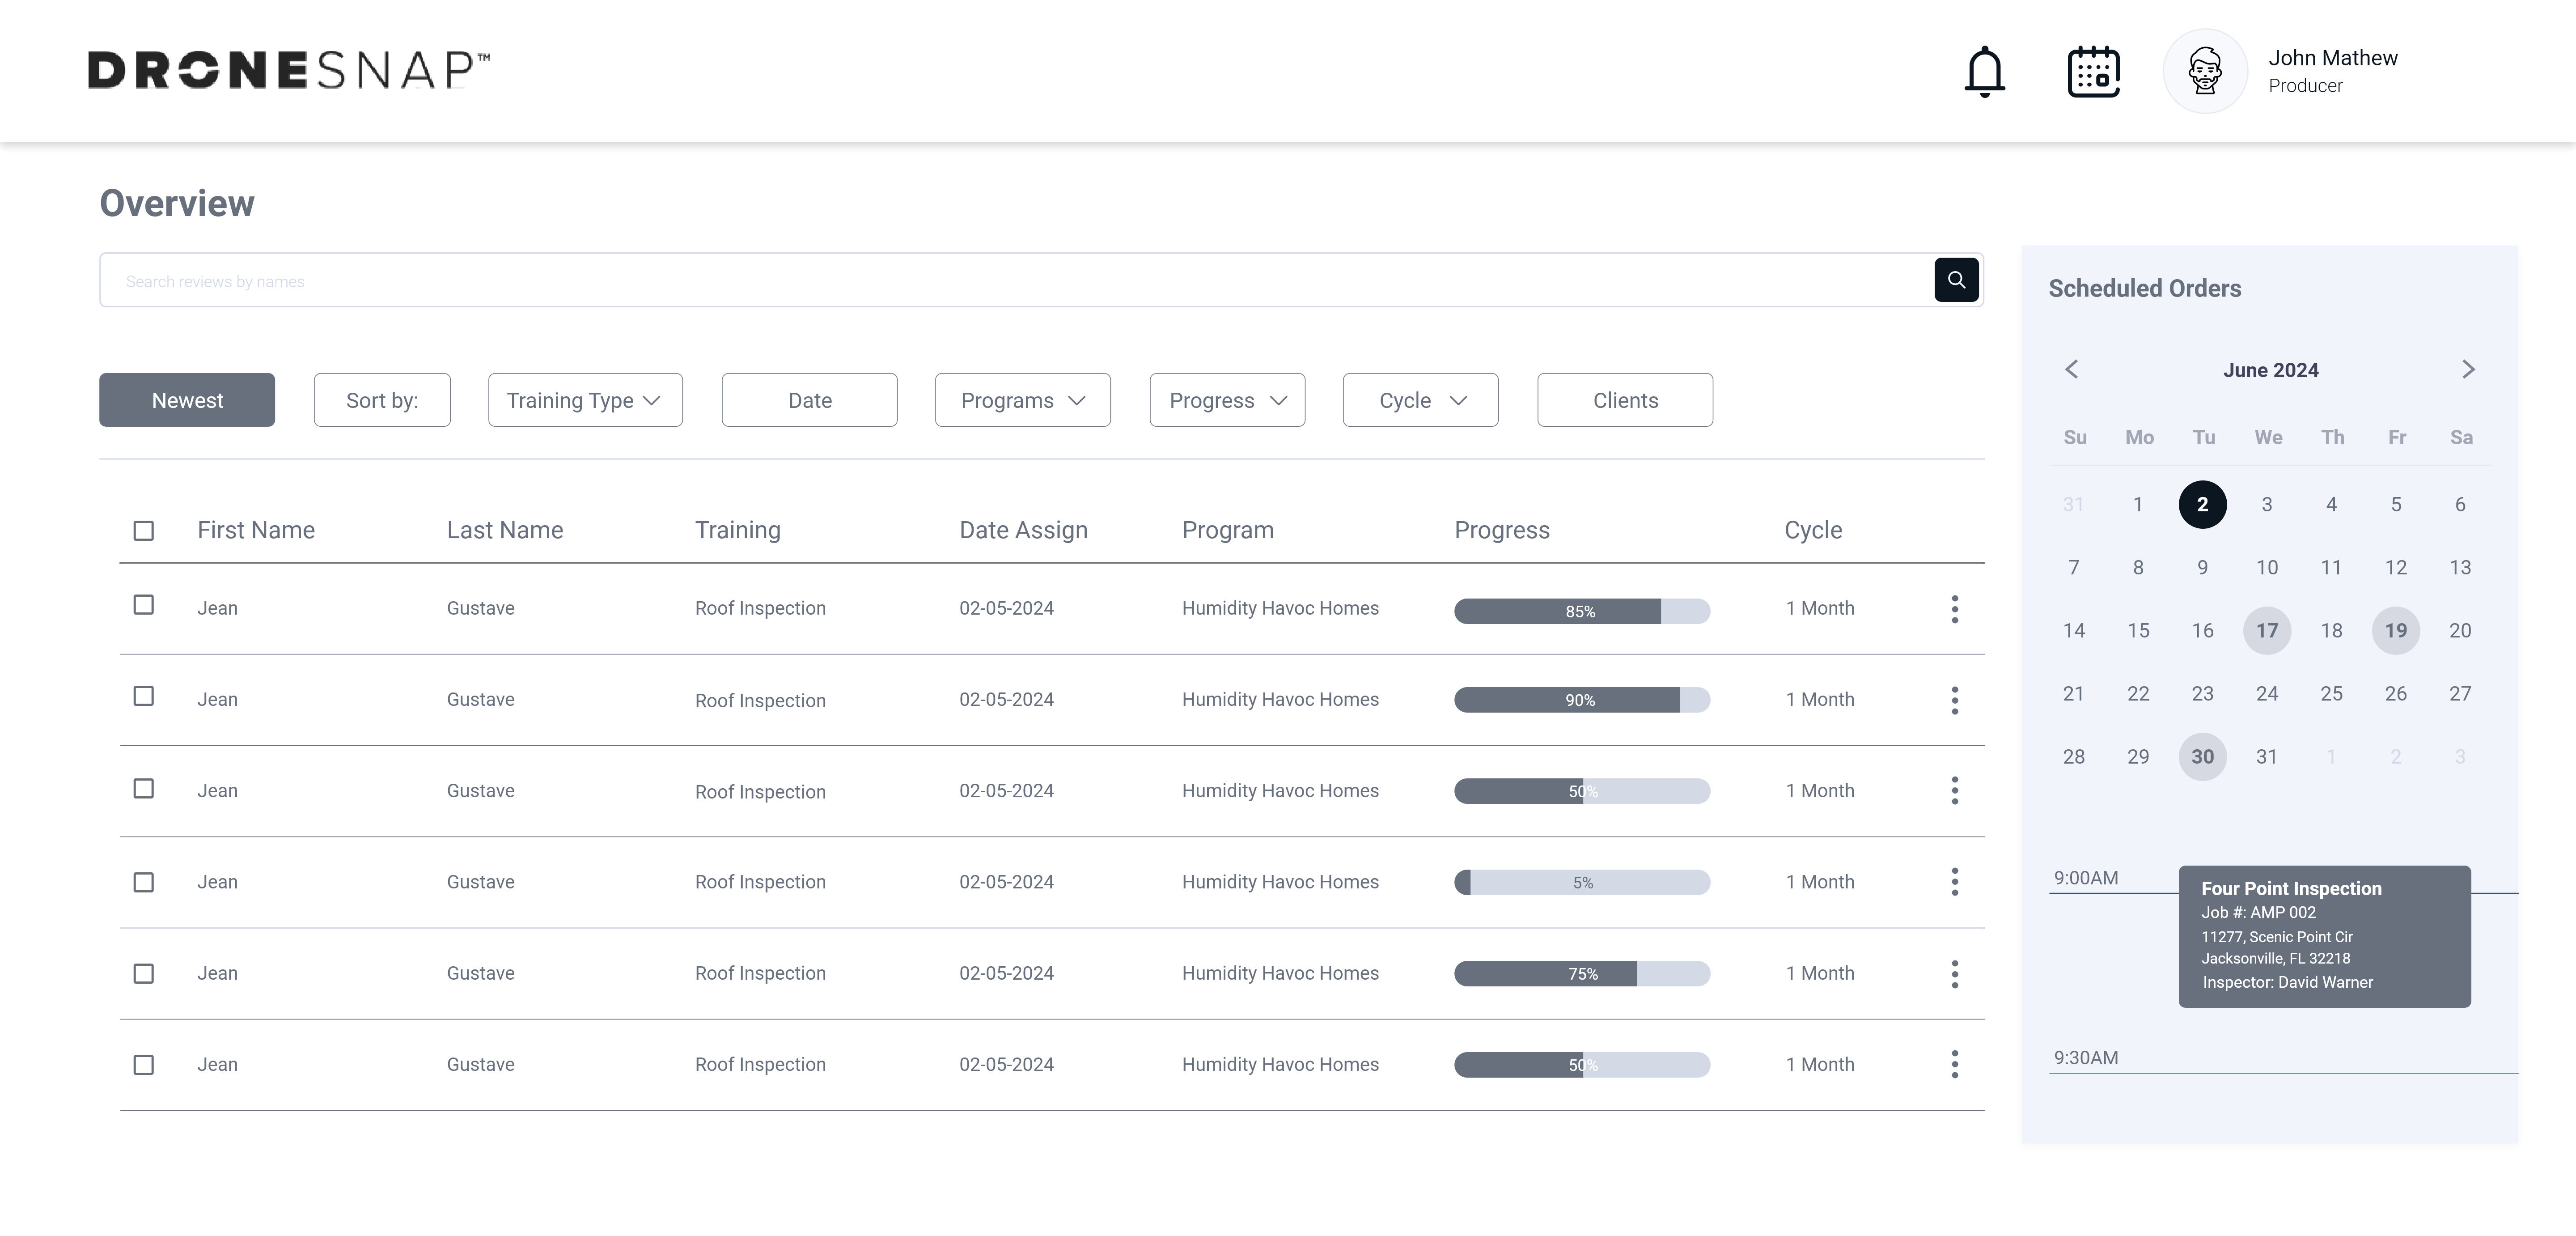The height and width of the screenshot is (1236, 2576).
Task: Expand the Programs dropdown
Action: [x=1022, y=400]
